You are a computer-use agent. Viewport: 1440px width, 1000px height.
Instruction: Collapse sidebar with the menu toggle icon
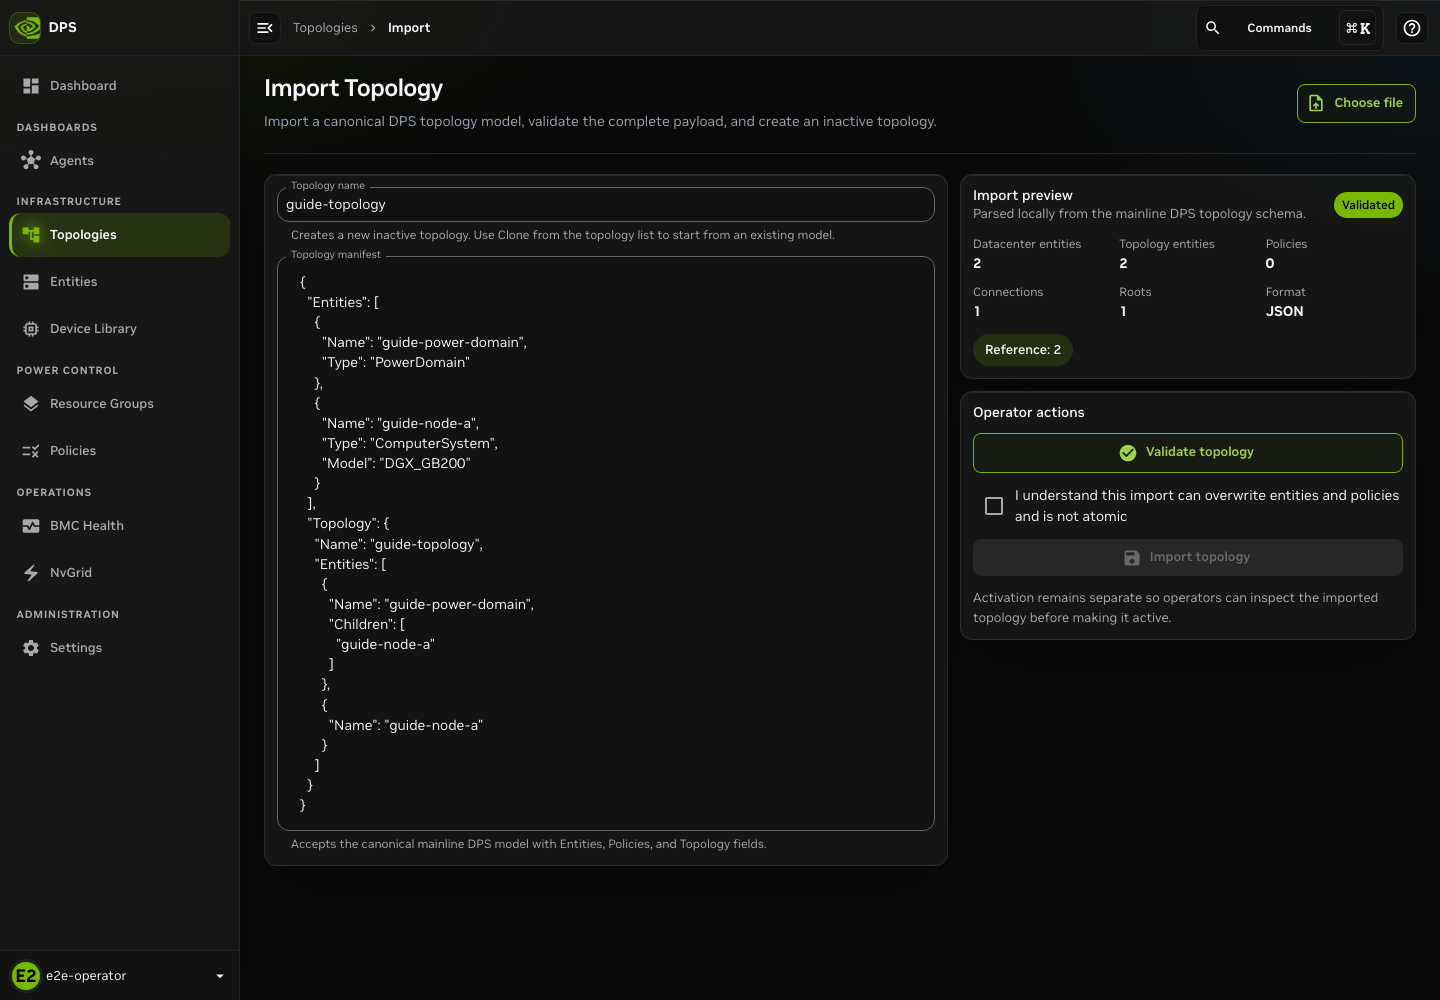[265, 28]
